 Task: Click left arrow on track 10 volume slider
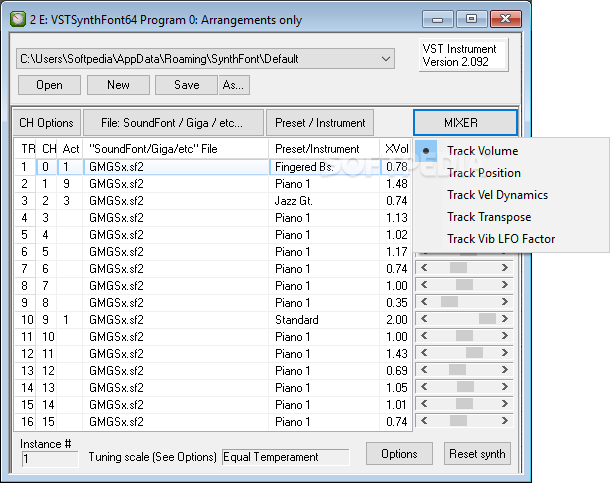click(424, 319)
